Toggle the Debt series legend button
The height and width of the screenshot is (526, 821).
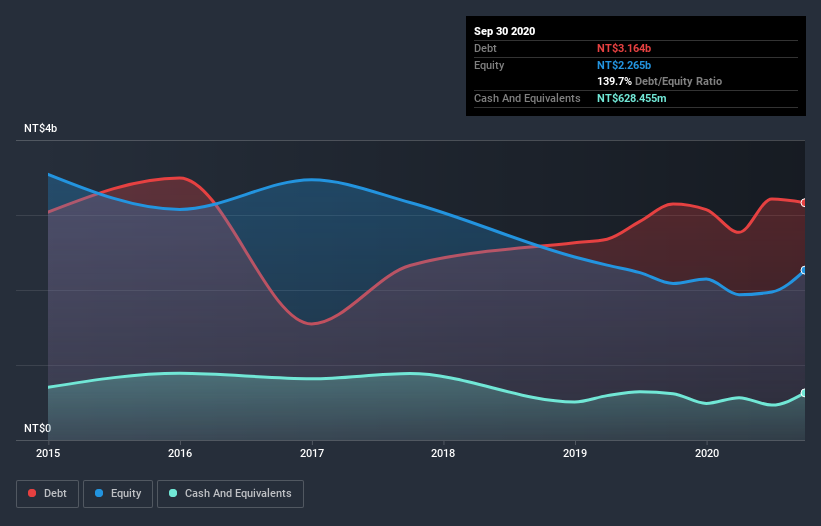(x=48, y=494)
